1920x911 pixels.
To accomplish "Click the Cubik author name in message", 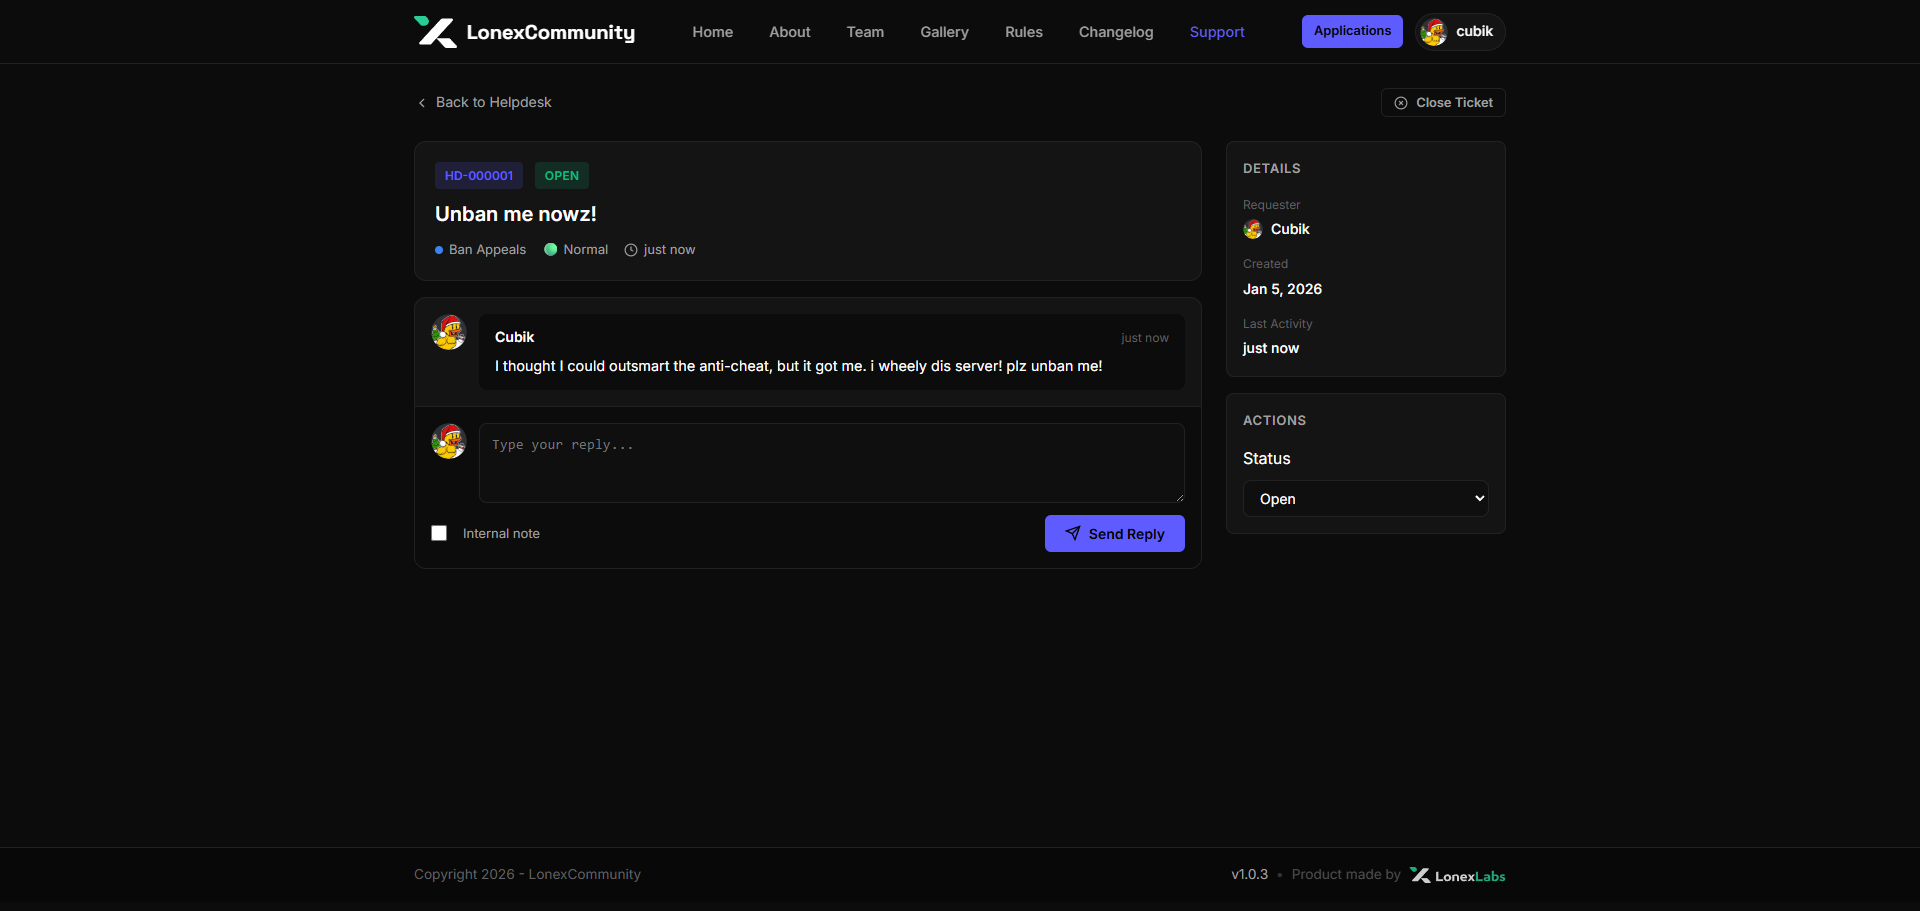I will click(514, 337).
